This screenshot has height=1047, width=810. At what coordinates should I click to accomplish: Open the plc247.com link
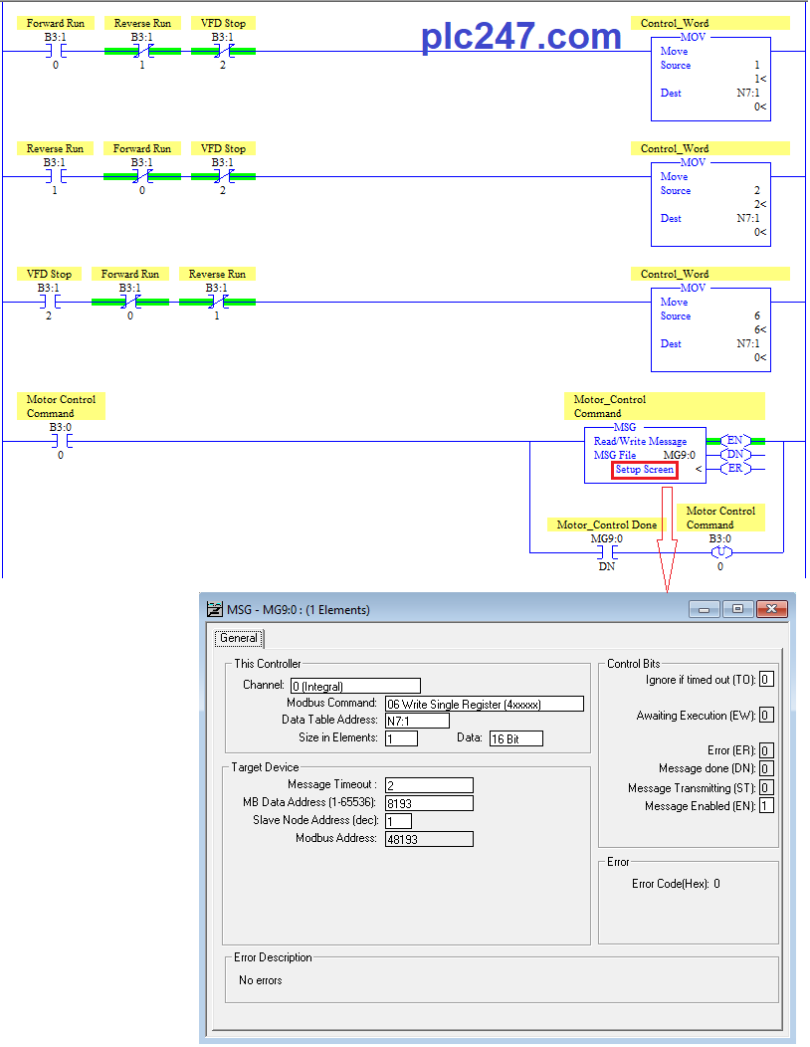click(520, 36)
